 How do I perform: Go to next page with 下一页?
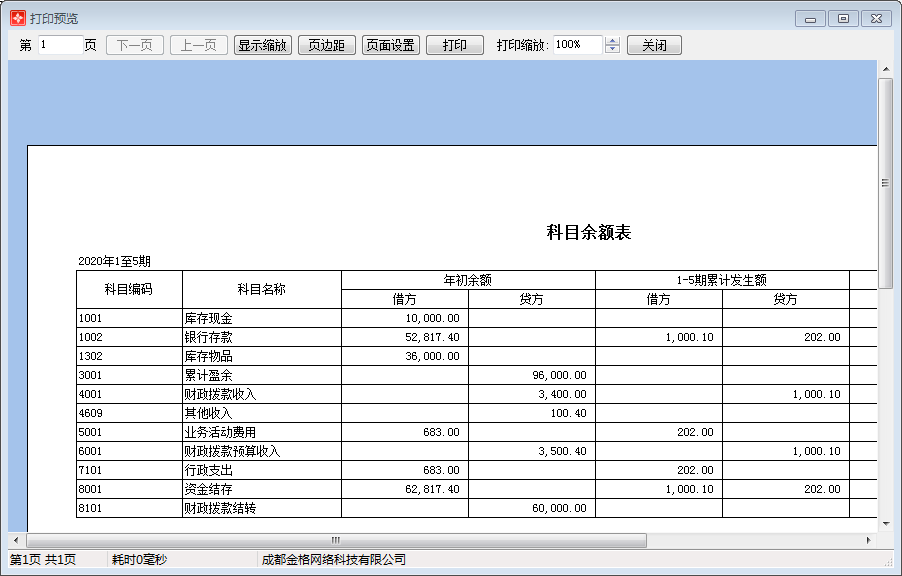tap(133, 44)
